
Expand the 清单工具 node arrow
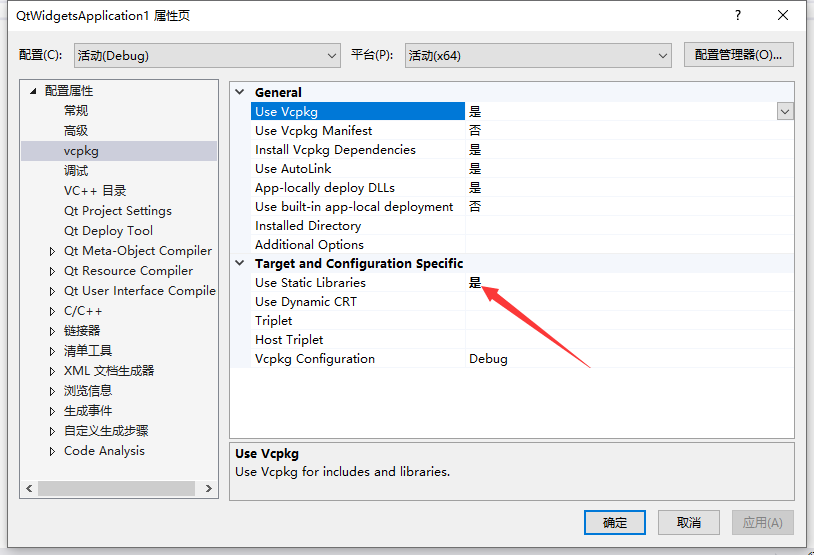tap(52, 351)
